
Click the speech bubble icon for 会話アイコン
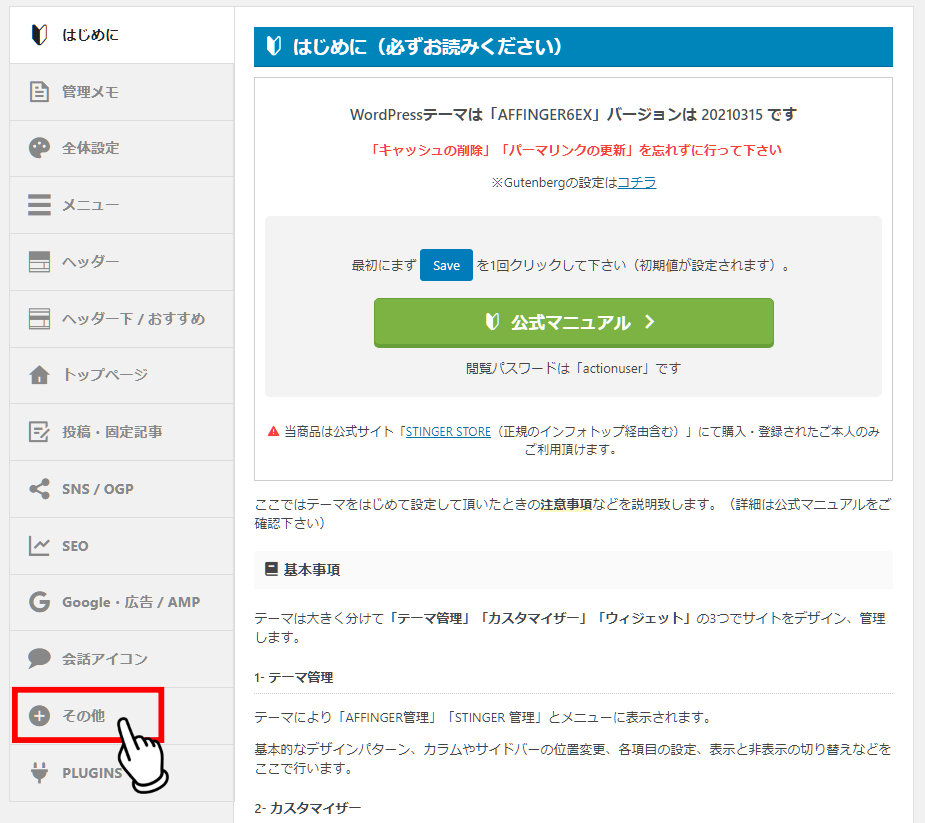39,658
